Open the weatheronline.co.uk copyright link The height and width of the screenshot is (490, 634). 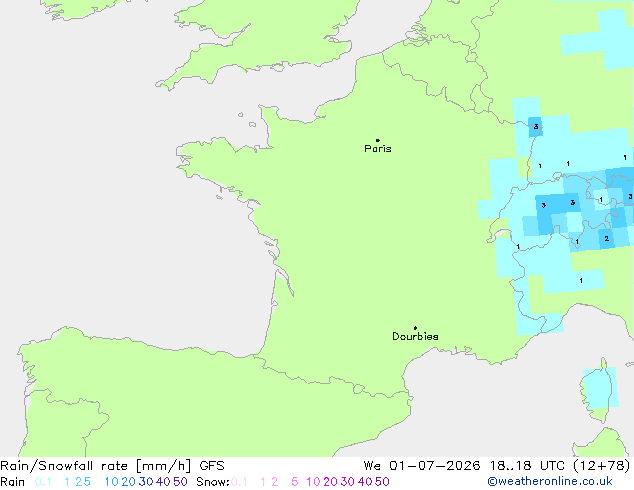coord(550,481)
